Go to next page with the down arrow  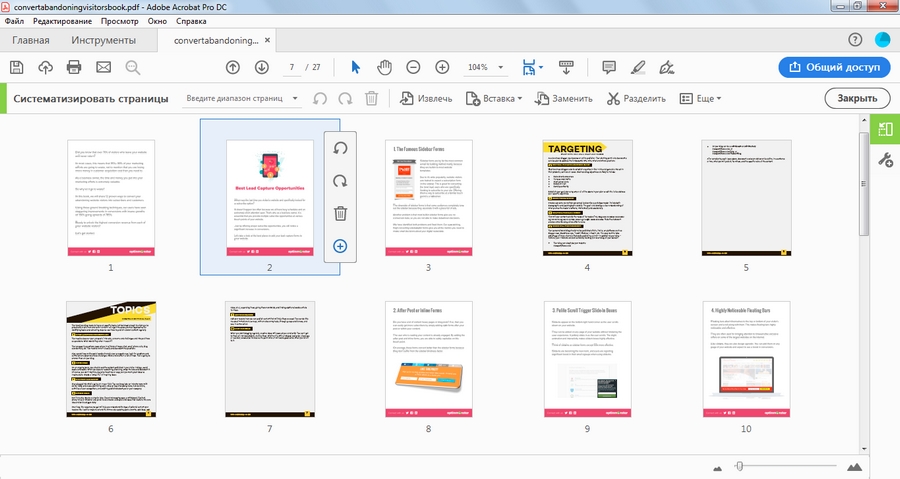pyautogui.click(x=262, y=67)
